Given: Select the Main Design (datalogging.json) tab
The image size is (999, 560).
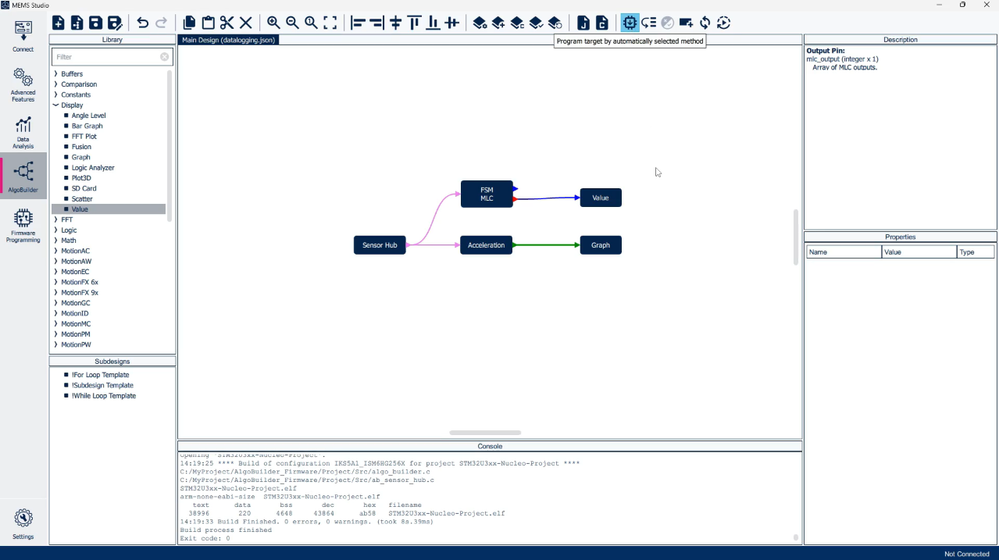Looking at the screenshot, I should click(x=228, y=39).
